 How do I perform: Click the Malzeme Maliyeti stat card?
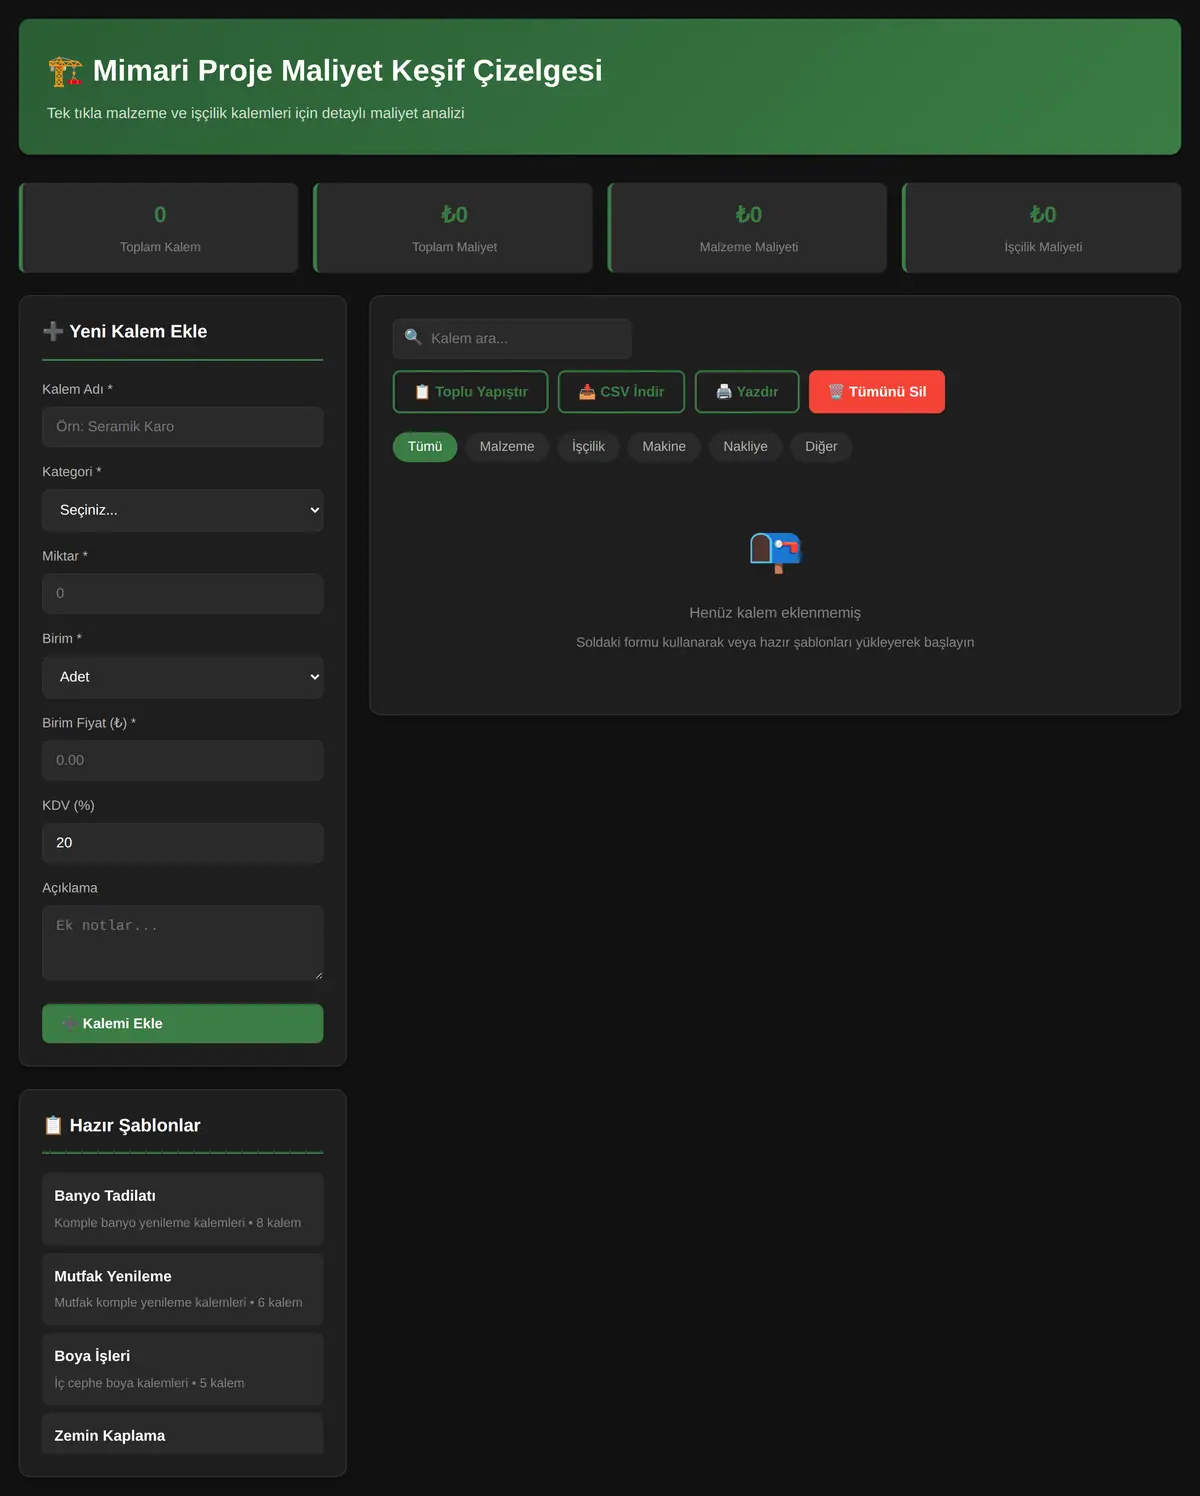pyautogui.click(x=748, y=228)
